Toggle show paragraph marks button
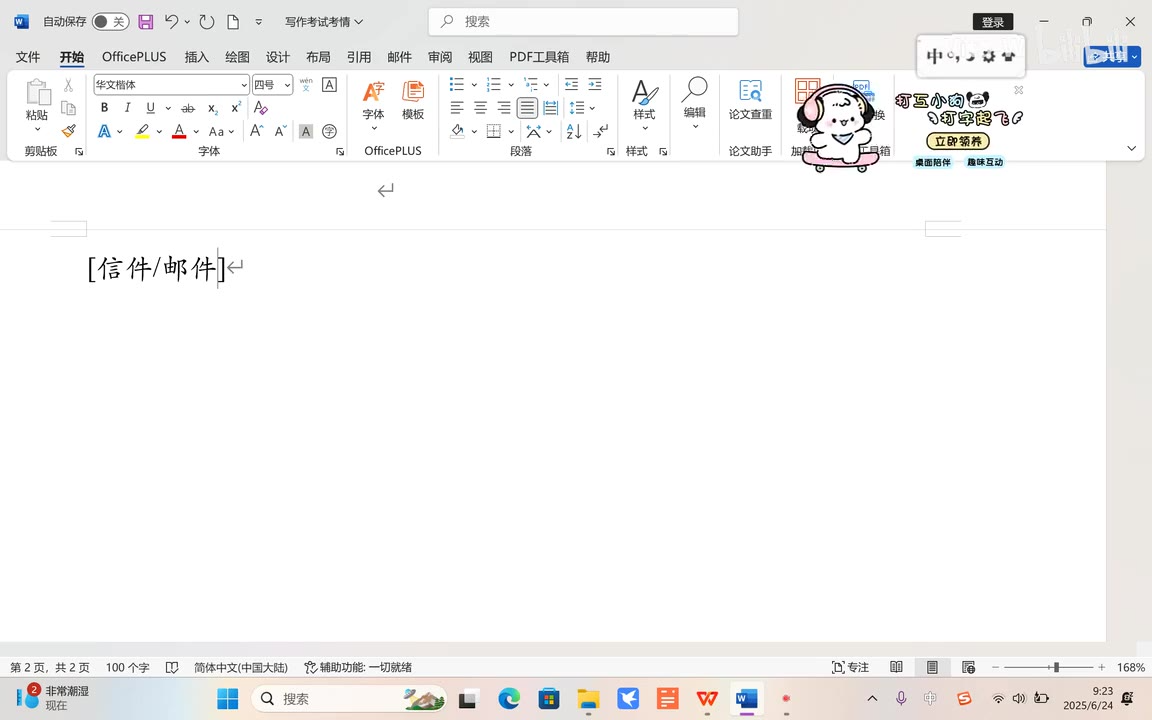1152x720 pixels. [x=600, y=131]
